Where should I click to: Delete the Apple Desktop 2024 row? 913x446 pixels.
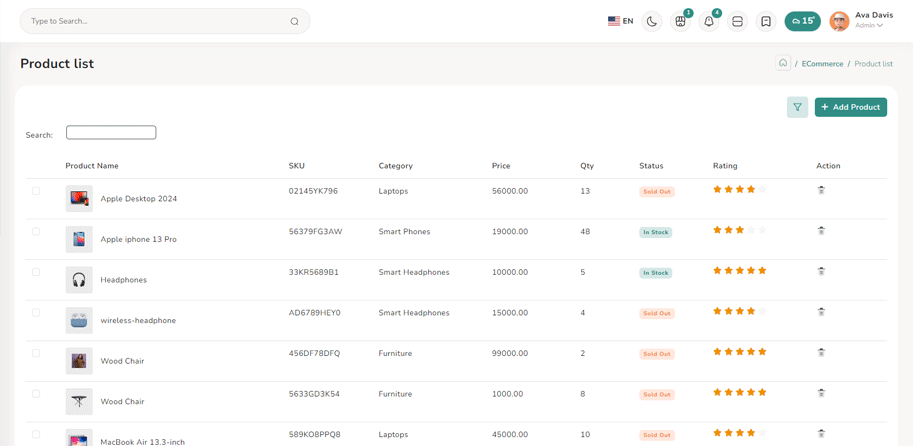point(821,190)
